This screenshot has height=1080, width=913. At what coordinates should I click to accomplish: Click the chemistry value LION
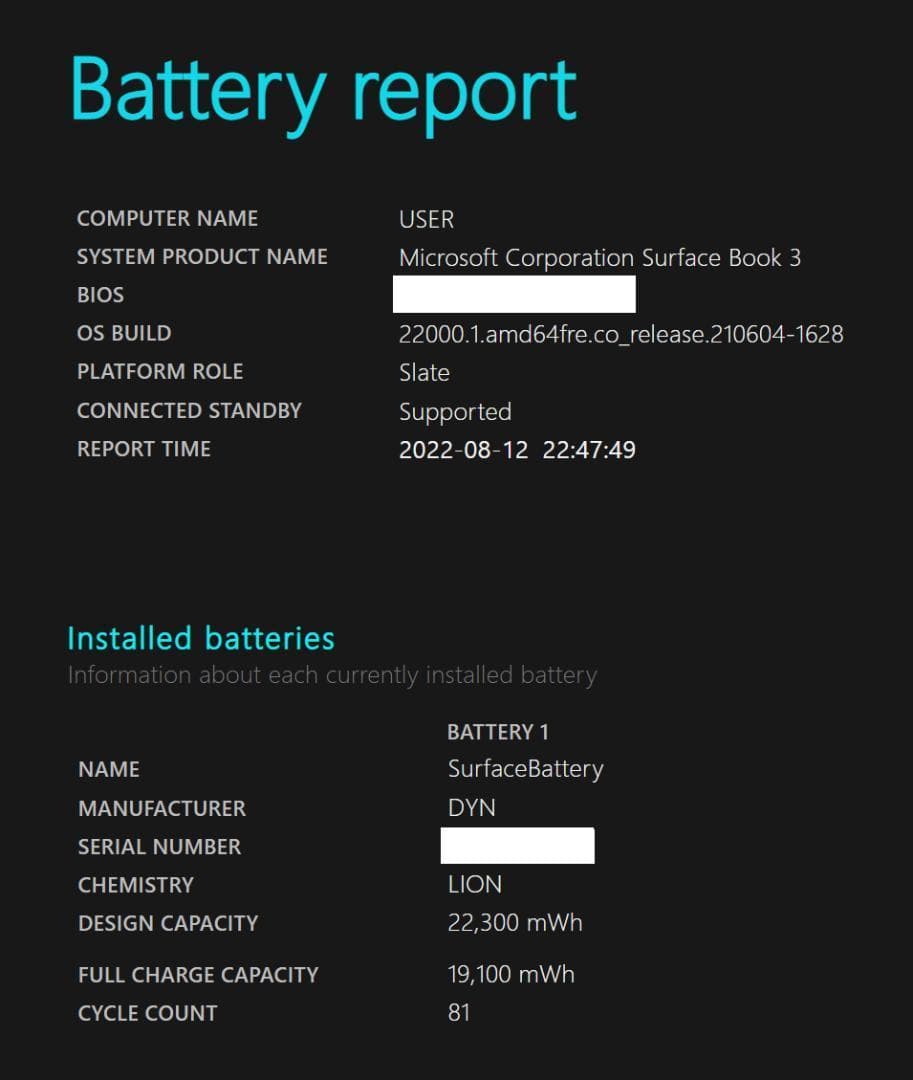pyautogui.click(x=474, y=884)
